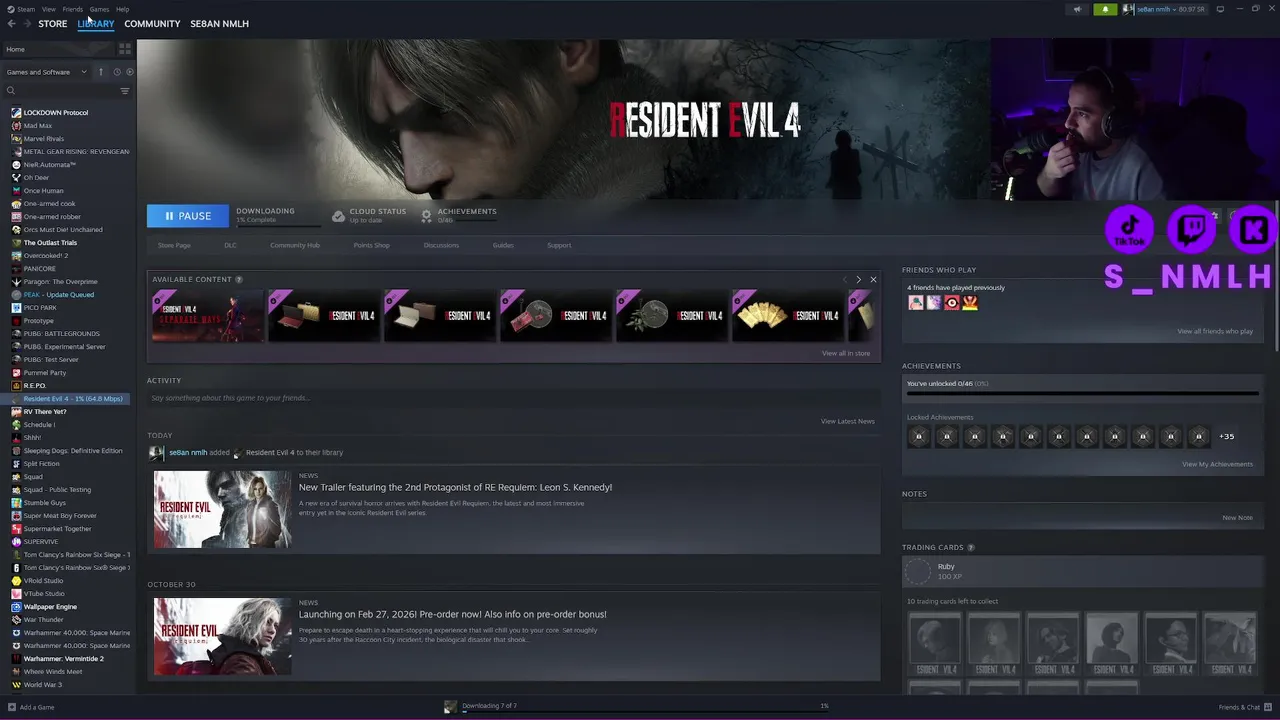Viewport: 1280px width, 720px height.
Task: Go to the Community Hub
Action: point(295,245)
